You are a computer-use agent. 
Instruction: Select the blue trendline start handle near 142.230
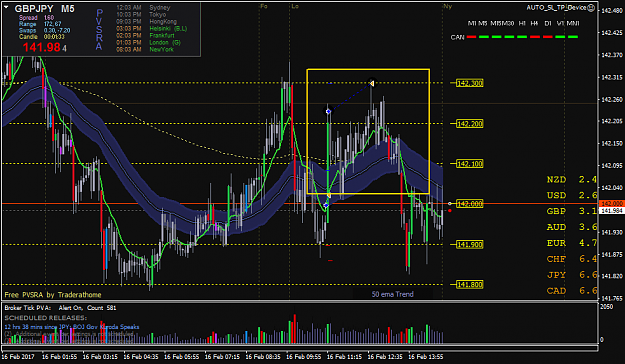tap(328, 111)
